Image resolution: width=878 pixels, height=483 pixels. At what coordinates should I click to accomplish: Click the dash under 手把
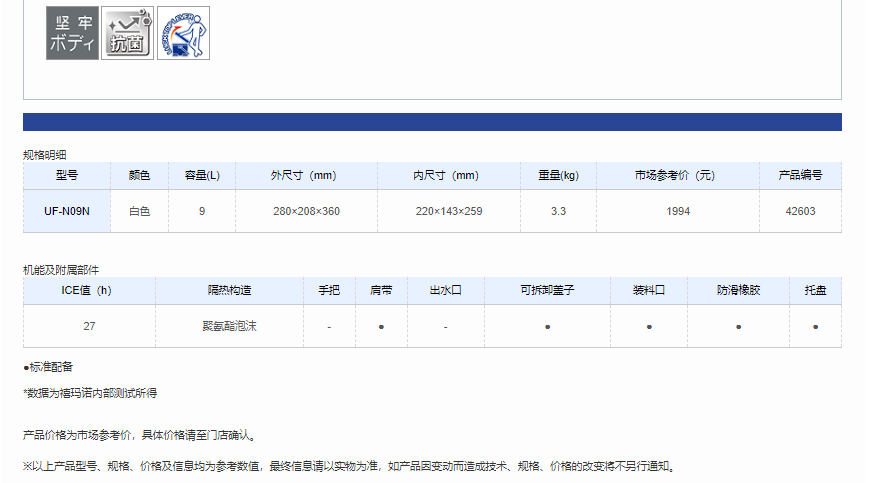[x=329, y=327]
